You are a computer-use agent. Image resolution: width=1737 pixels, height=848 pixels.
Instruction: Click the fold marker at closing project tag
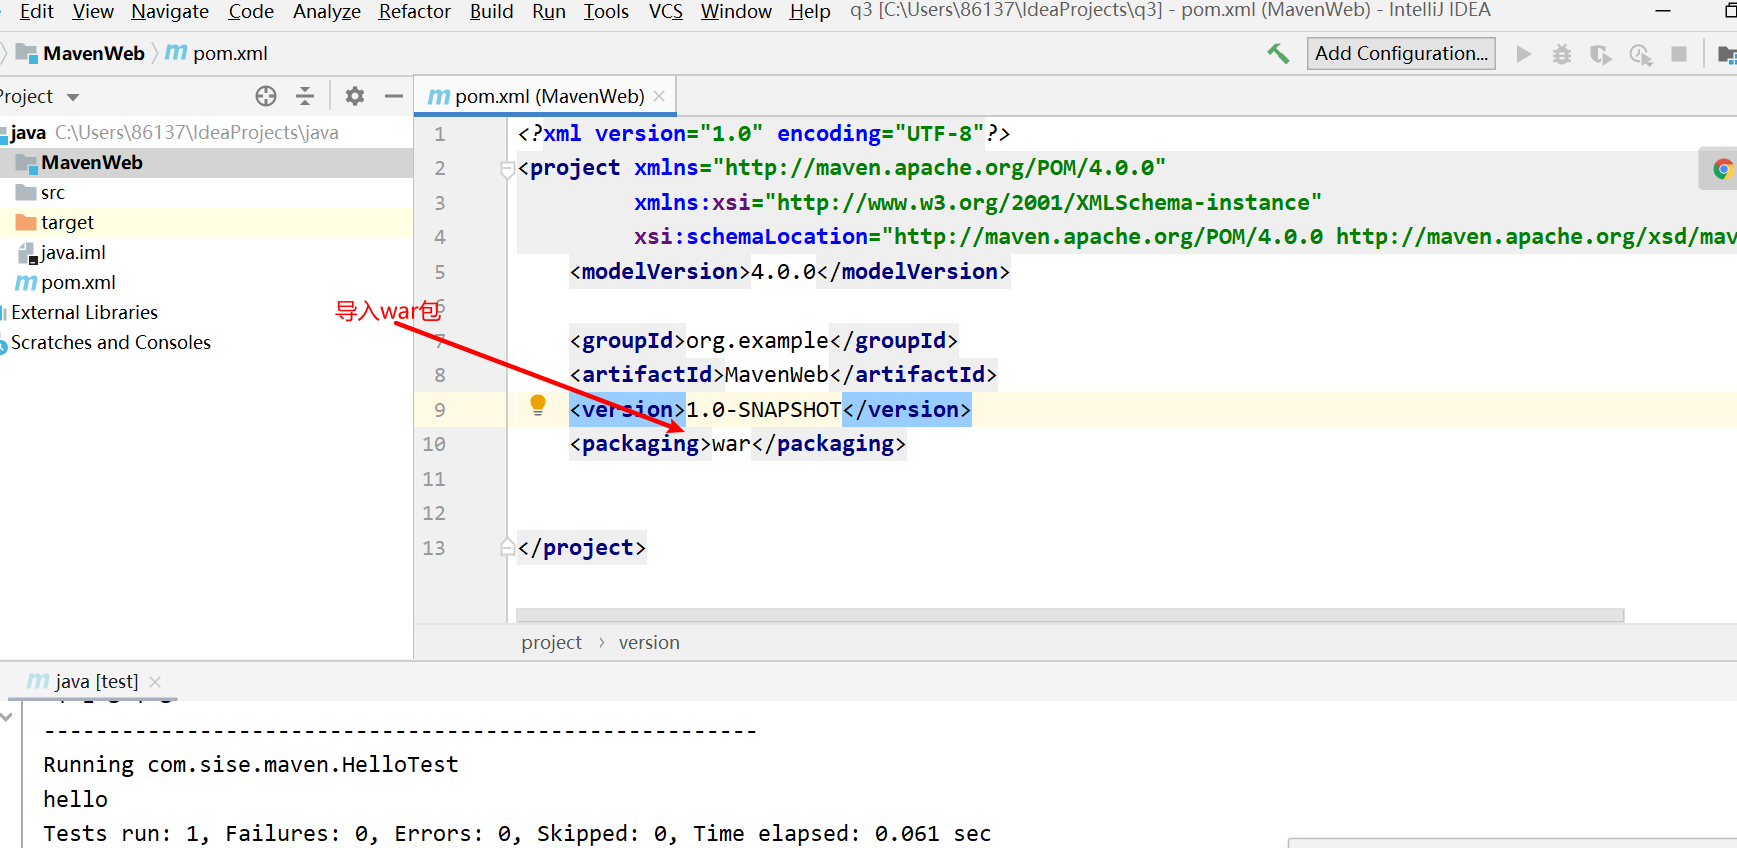(507, 547)
